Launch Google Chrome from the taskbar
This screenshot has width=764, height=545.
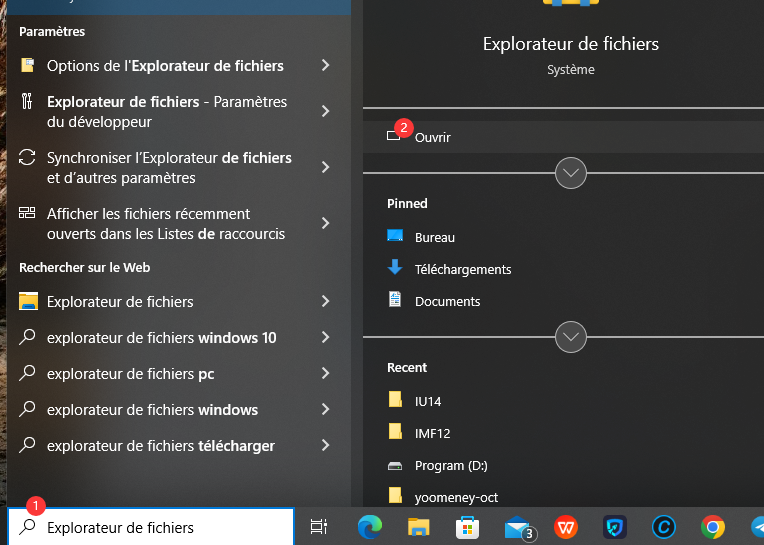[712, 527]
